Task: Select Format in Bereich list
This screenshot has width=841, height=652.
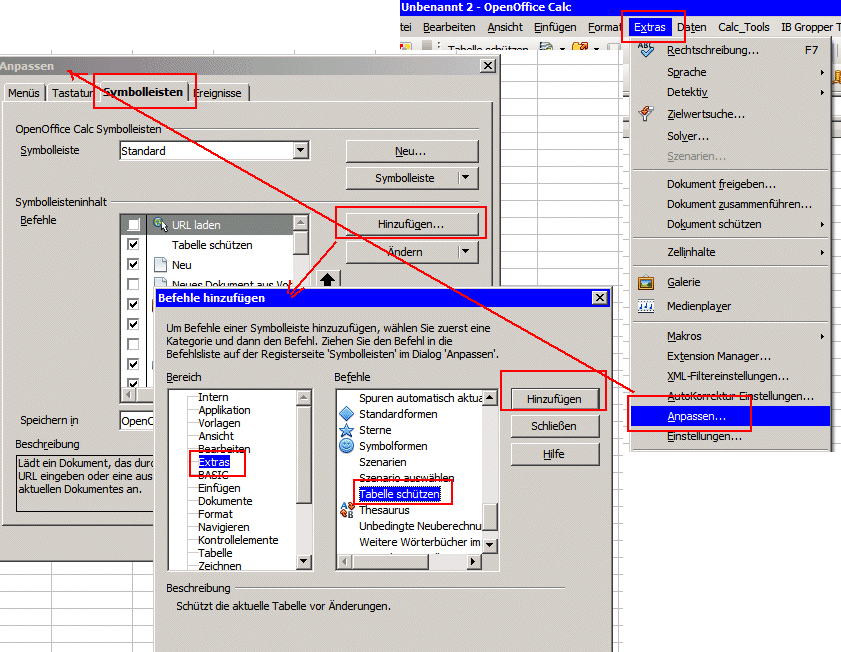Action: 215,514
